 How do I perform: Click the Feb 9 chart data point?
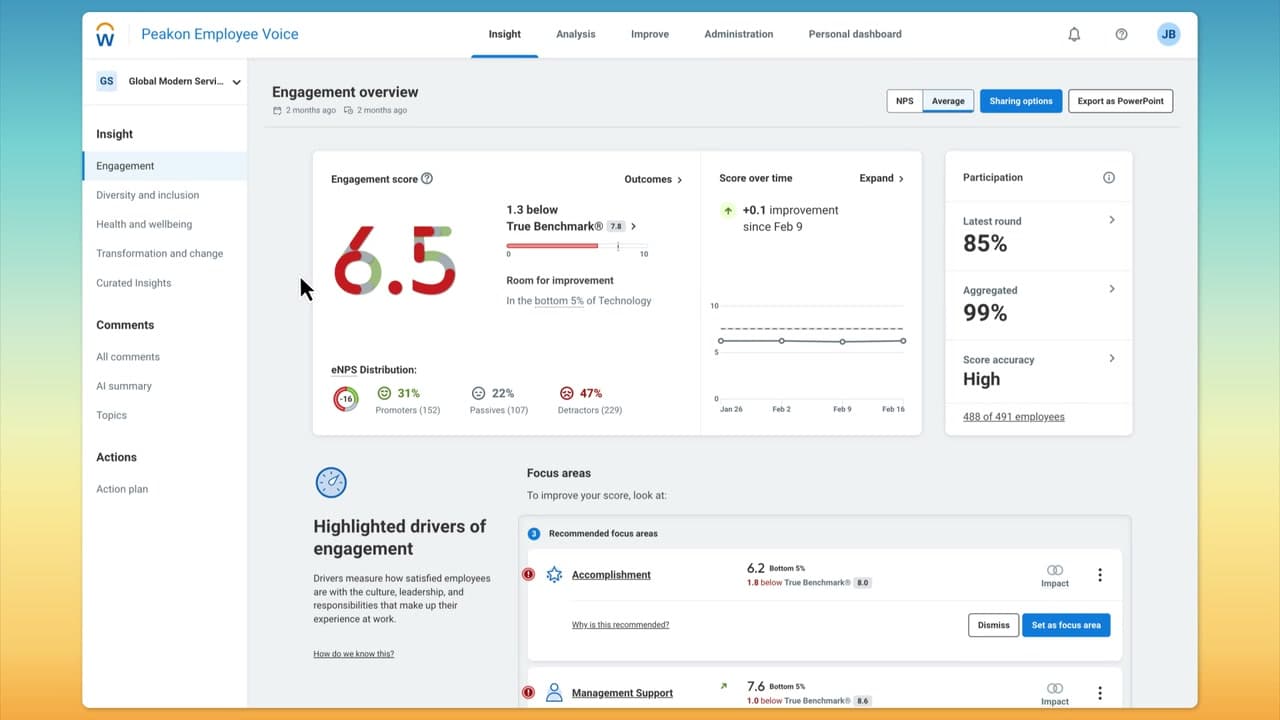point(843,342)
